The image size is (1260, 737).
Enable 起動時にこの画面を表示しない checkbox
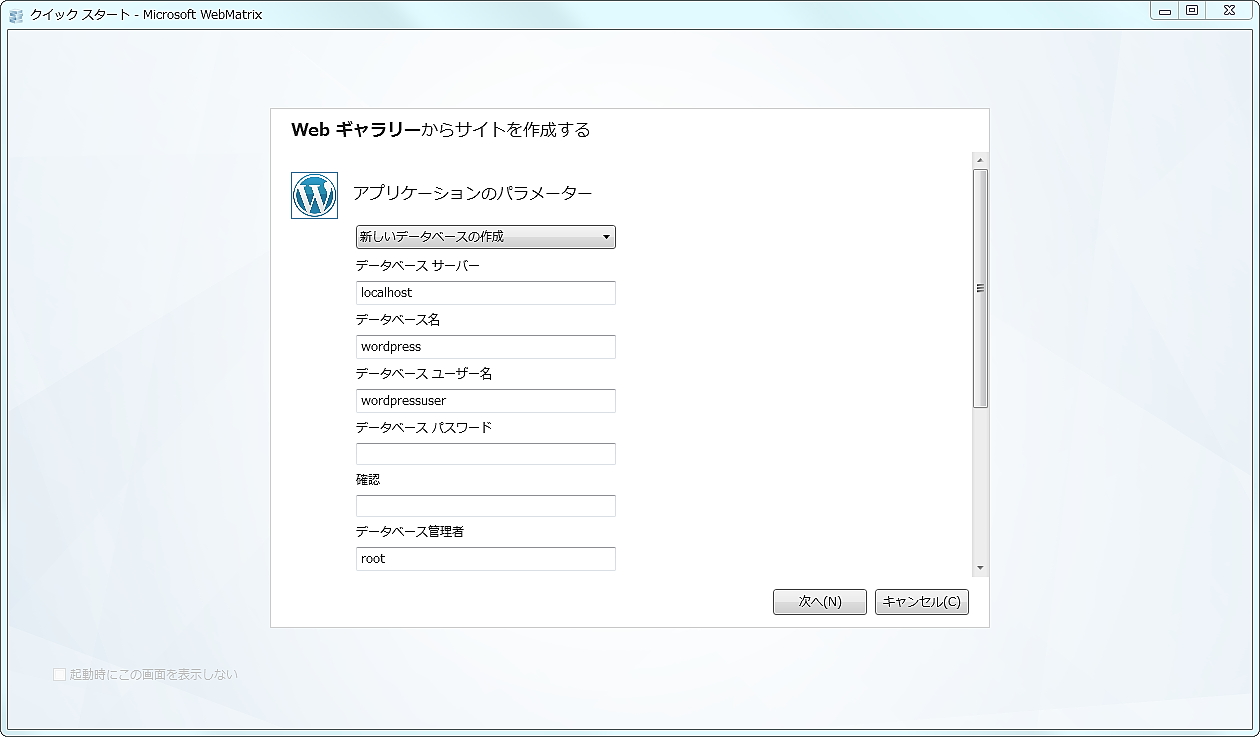[x=60, y=674]
